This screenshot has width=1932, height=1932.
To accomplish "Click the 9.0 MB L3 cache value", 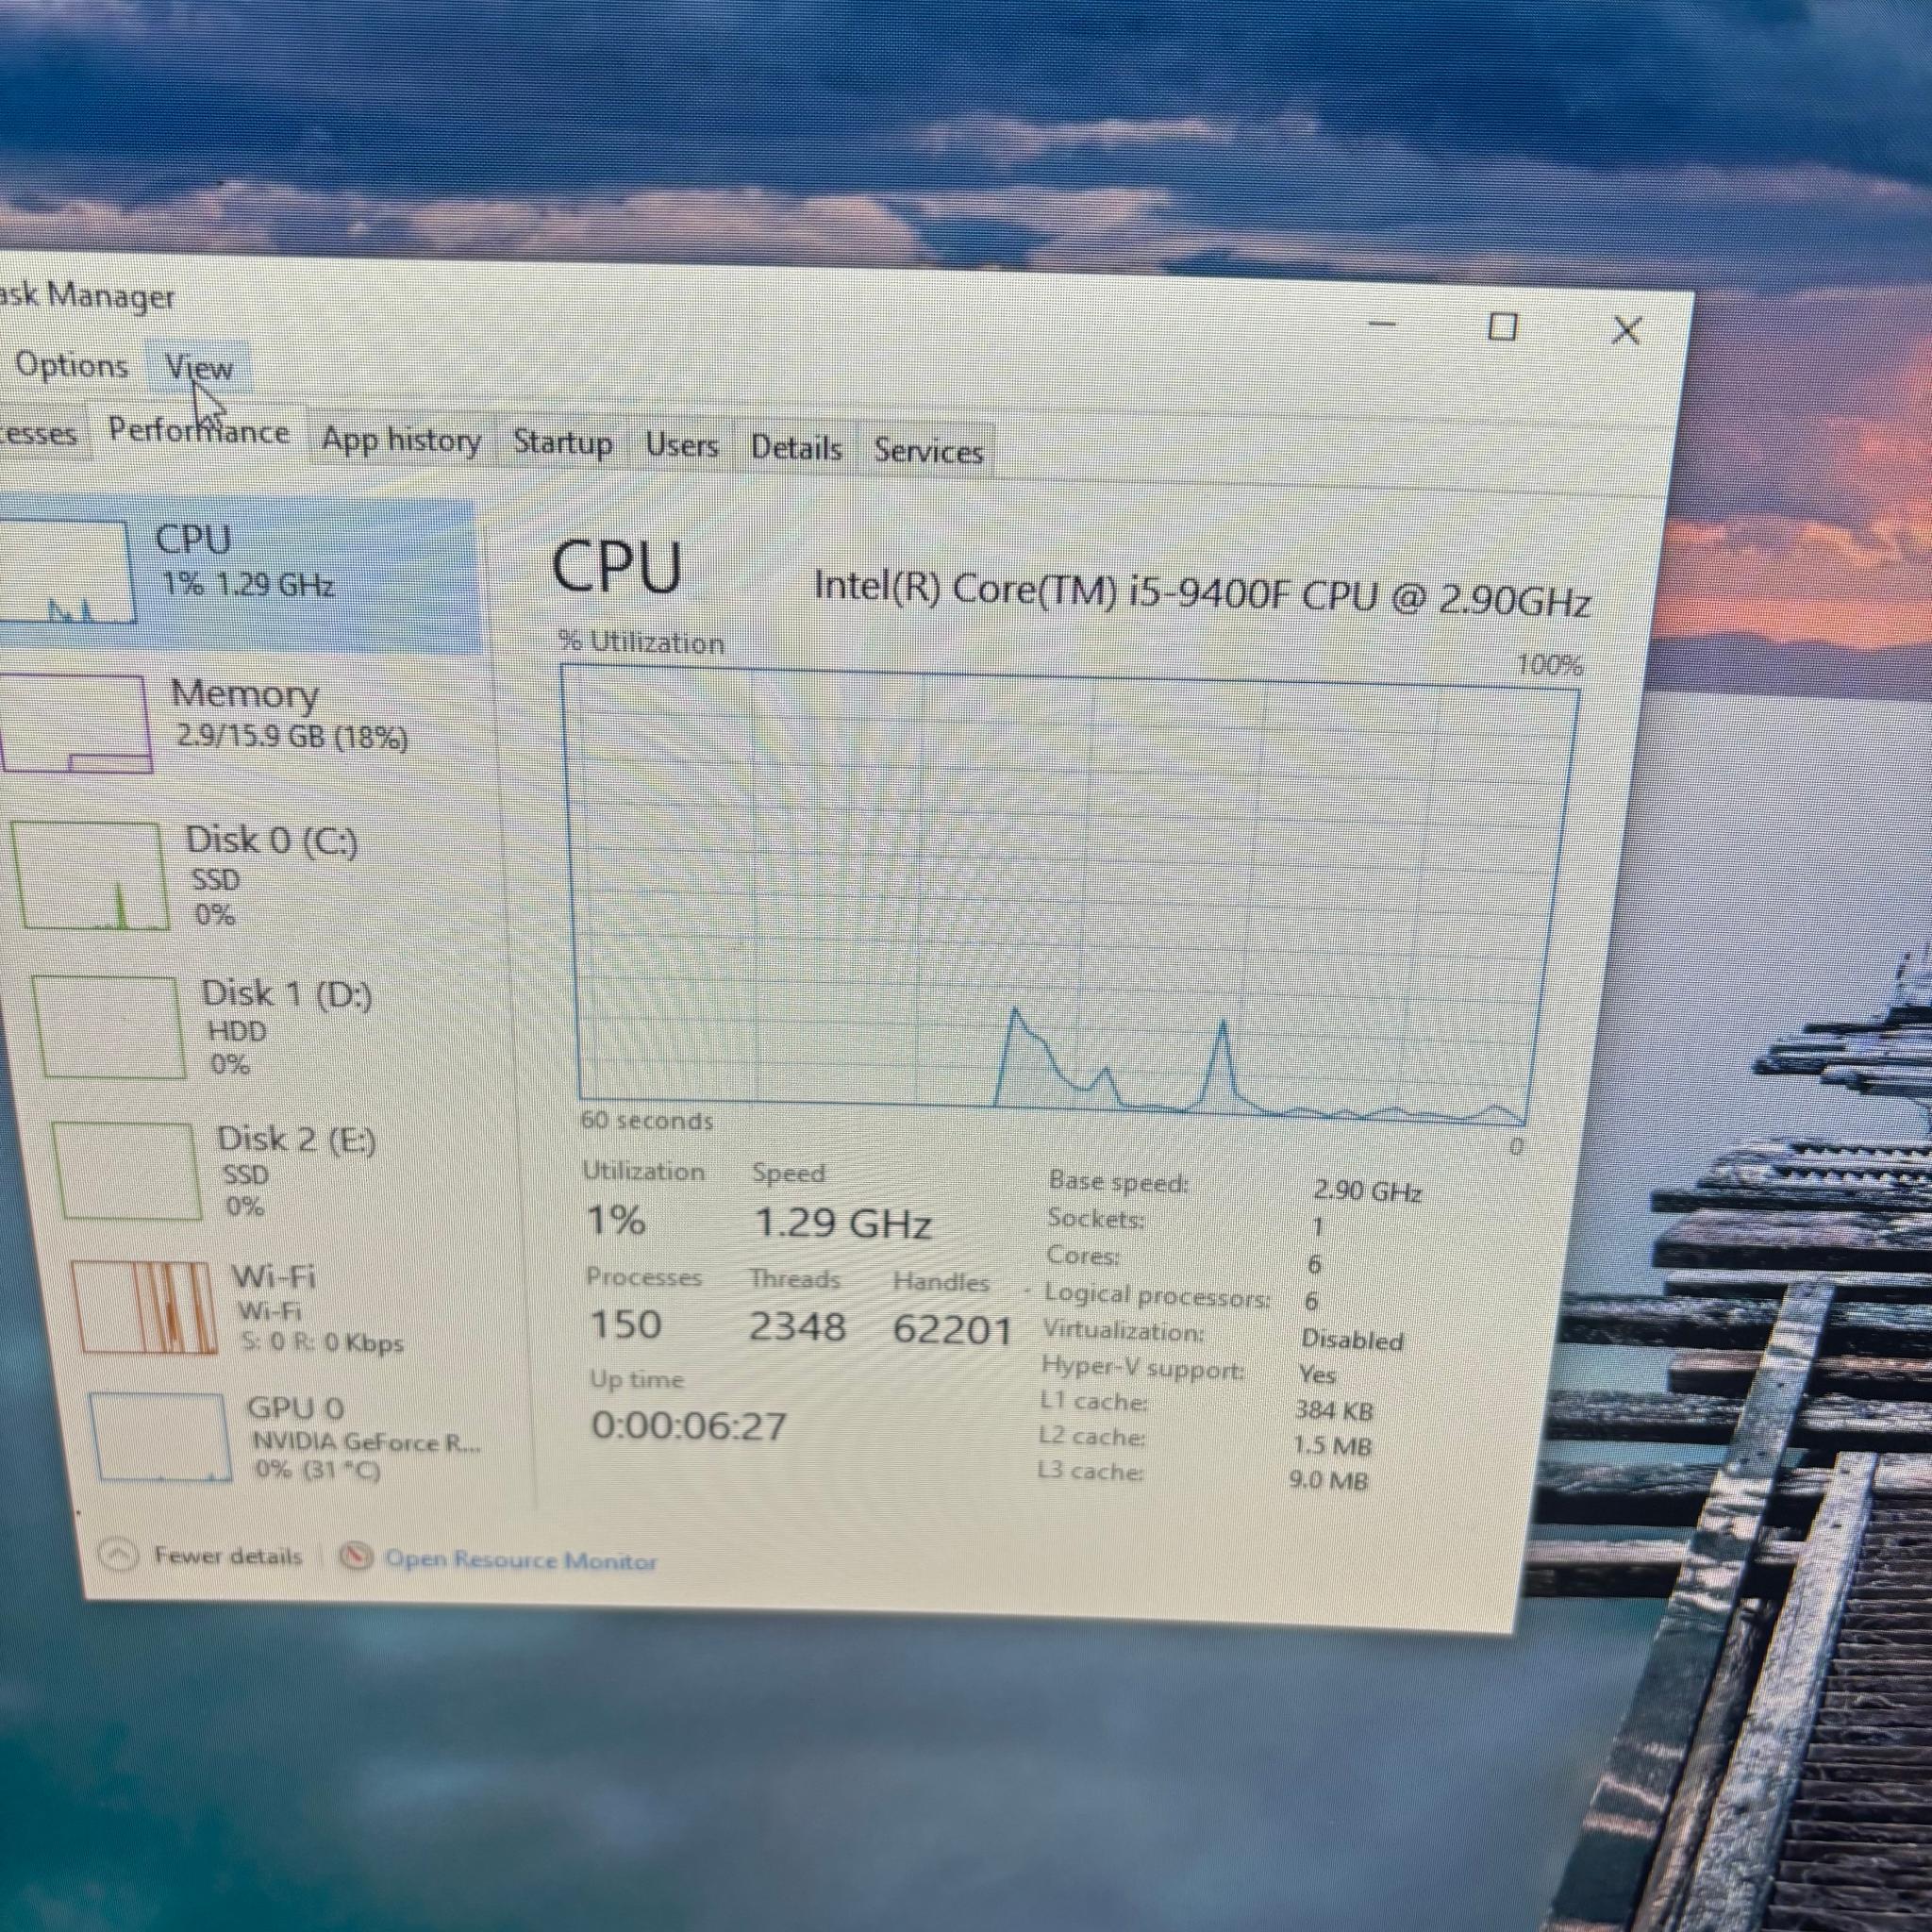I will point(1328,1480).
